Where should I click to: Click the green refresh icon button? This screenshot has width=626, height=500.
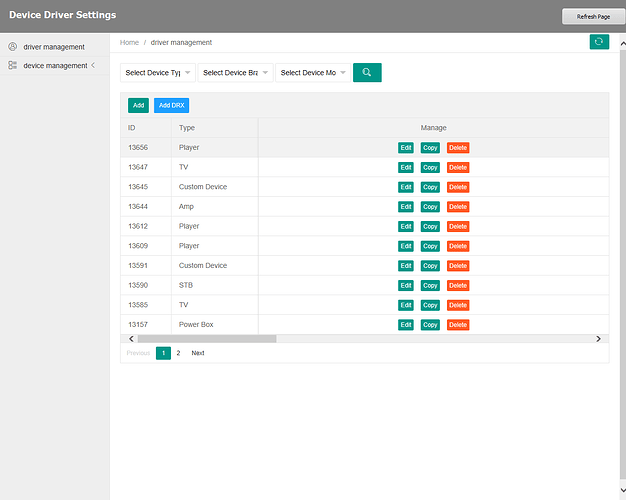[599, 42]
